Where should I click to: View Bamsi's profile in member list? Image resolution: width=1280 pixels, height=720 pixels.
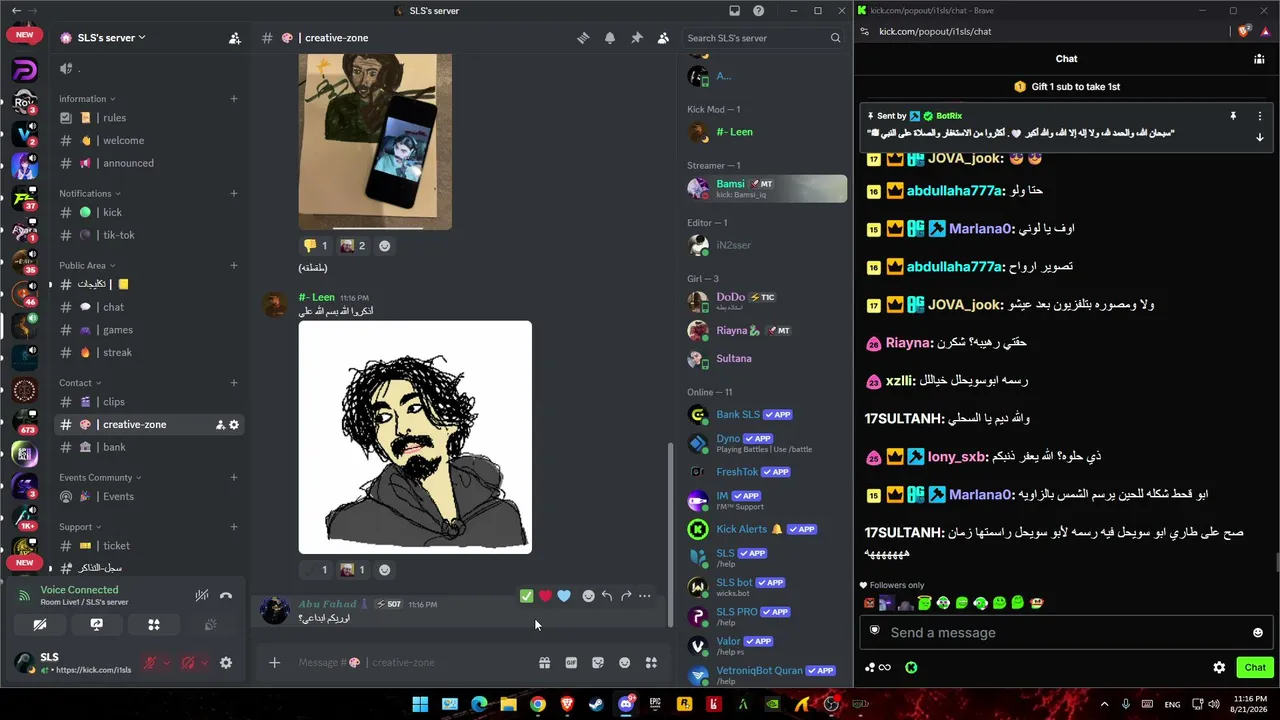tap(766, 188)
